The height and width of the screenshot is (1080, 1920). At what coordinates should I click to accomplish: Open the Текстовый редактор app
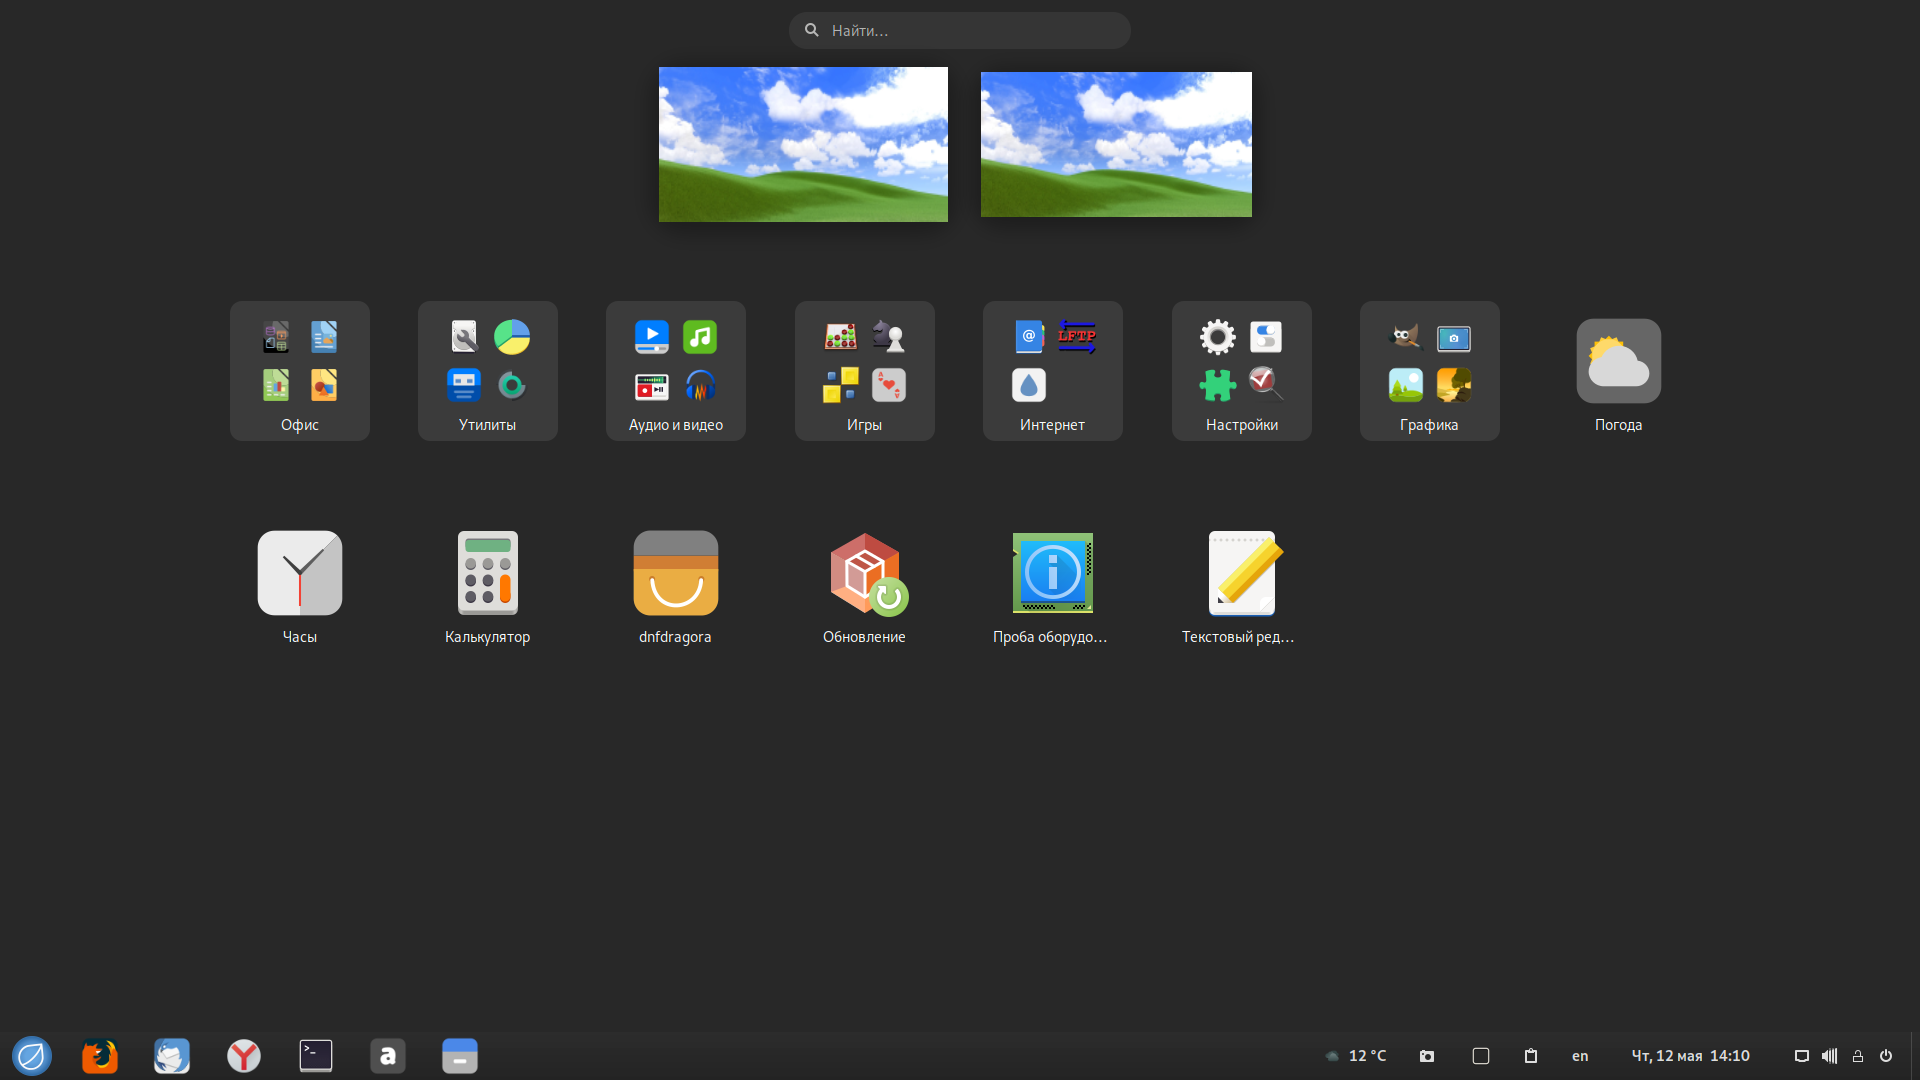tap(1241, 574)
